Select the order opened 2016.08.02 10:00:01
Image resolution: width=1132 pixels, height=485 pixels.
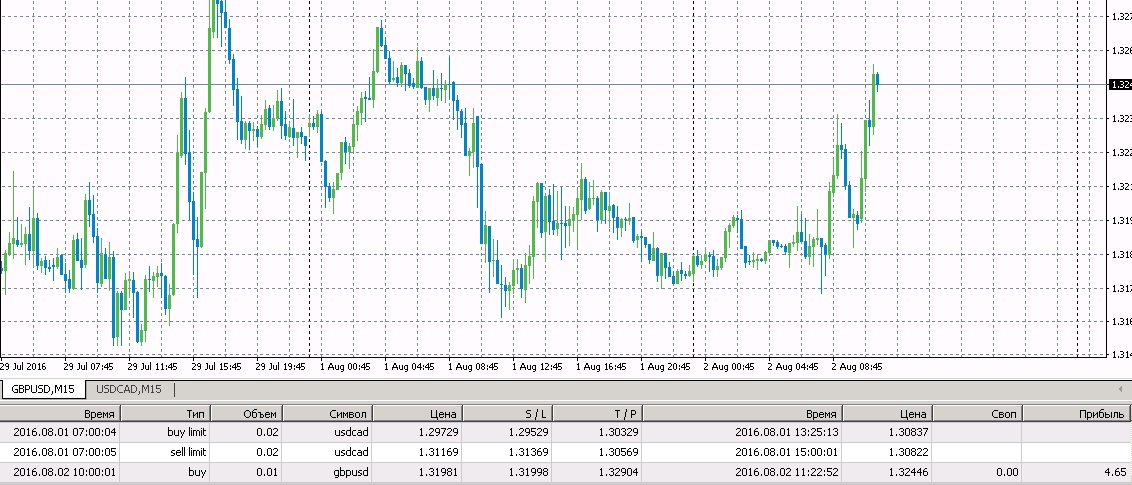tap(566, 473)
